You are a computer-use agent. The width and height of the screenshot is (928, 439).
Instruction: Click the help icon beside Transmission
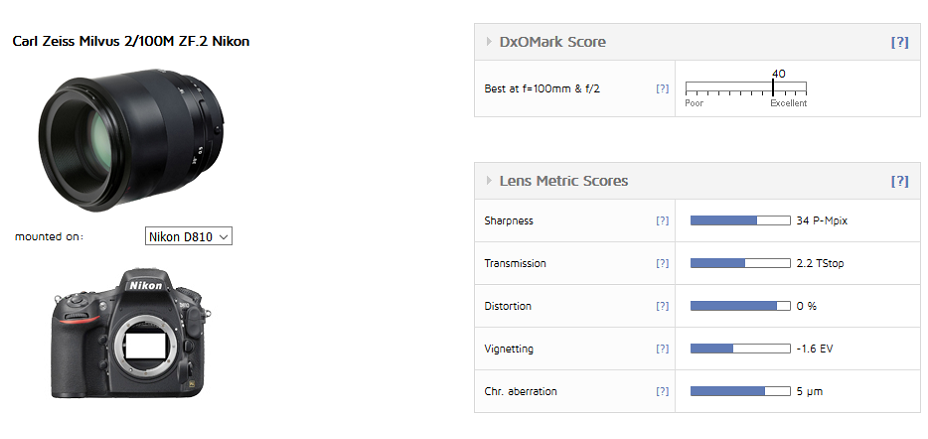click(x=662, y=263)
